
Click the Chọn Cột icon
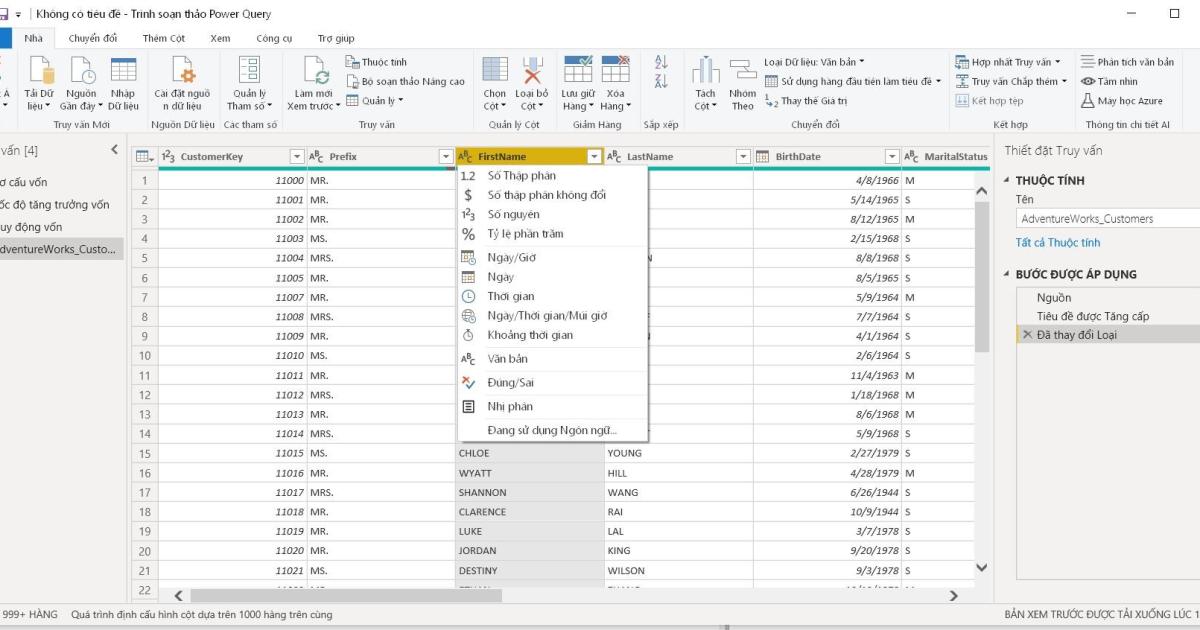coord(495,72)
